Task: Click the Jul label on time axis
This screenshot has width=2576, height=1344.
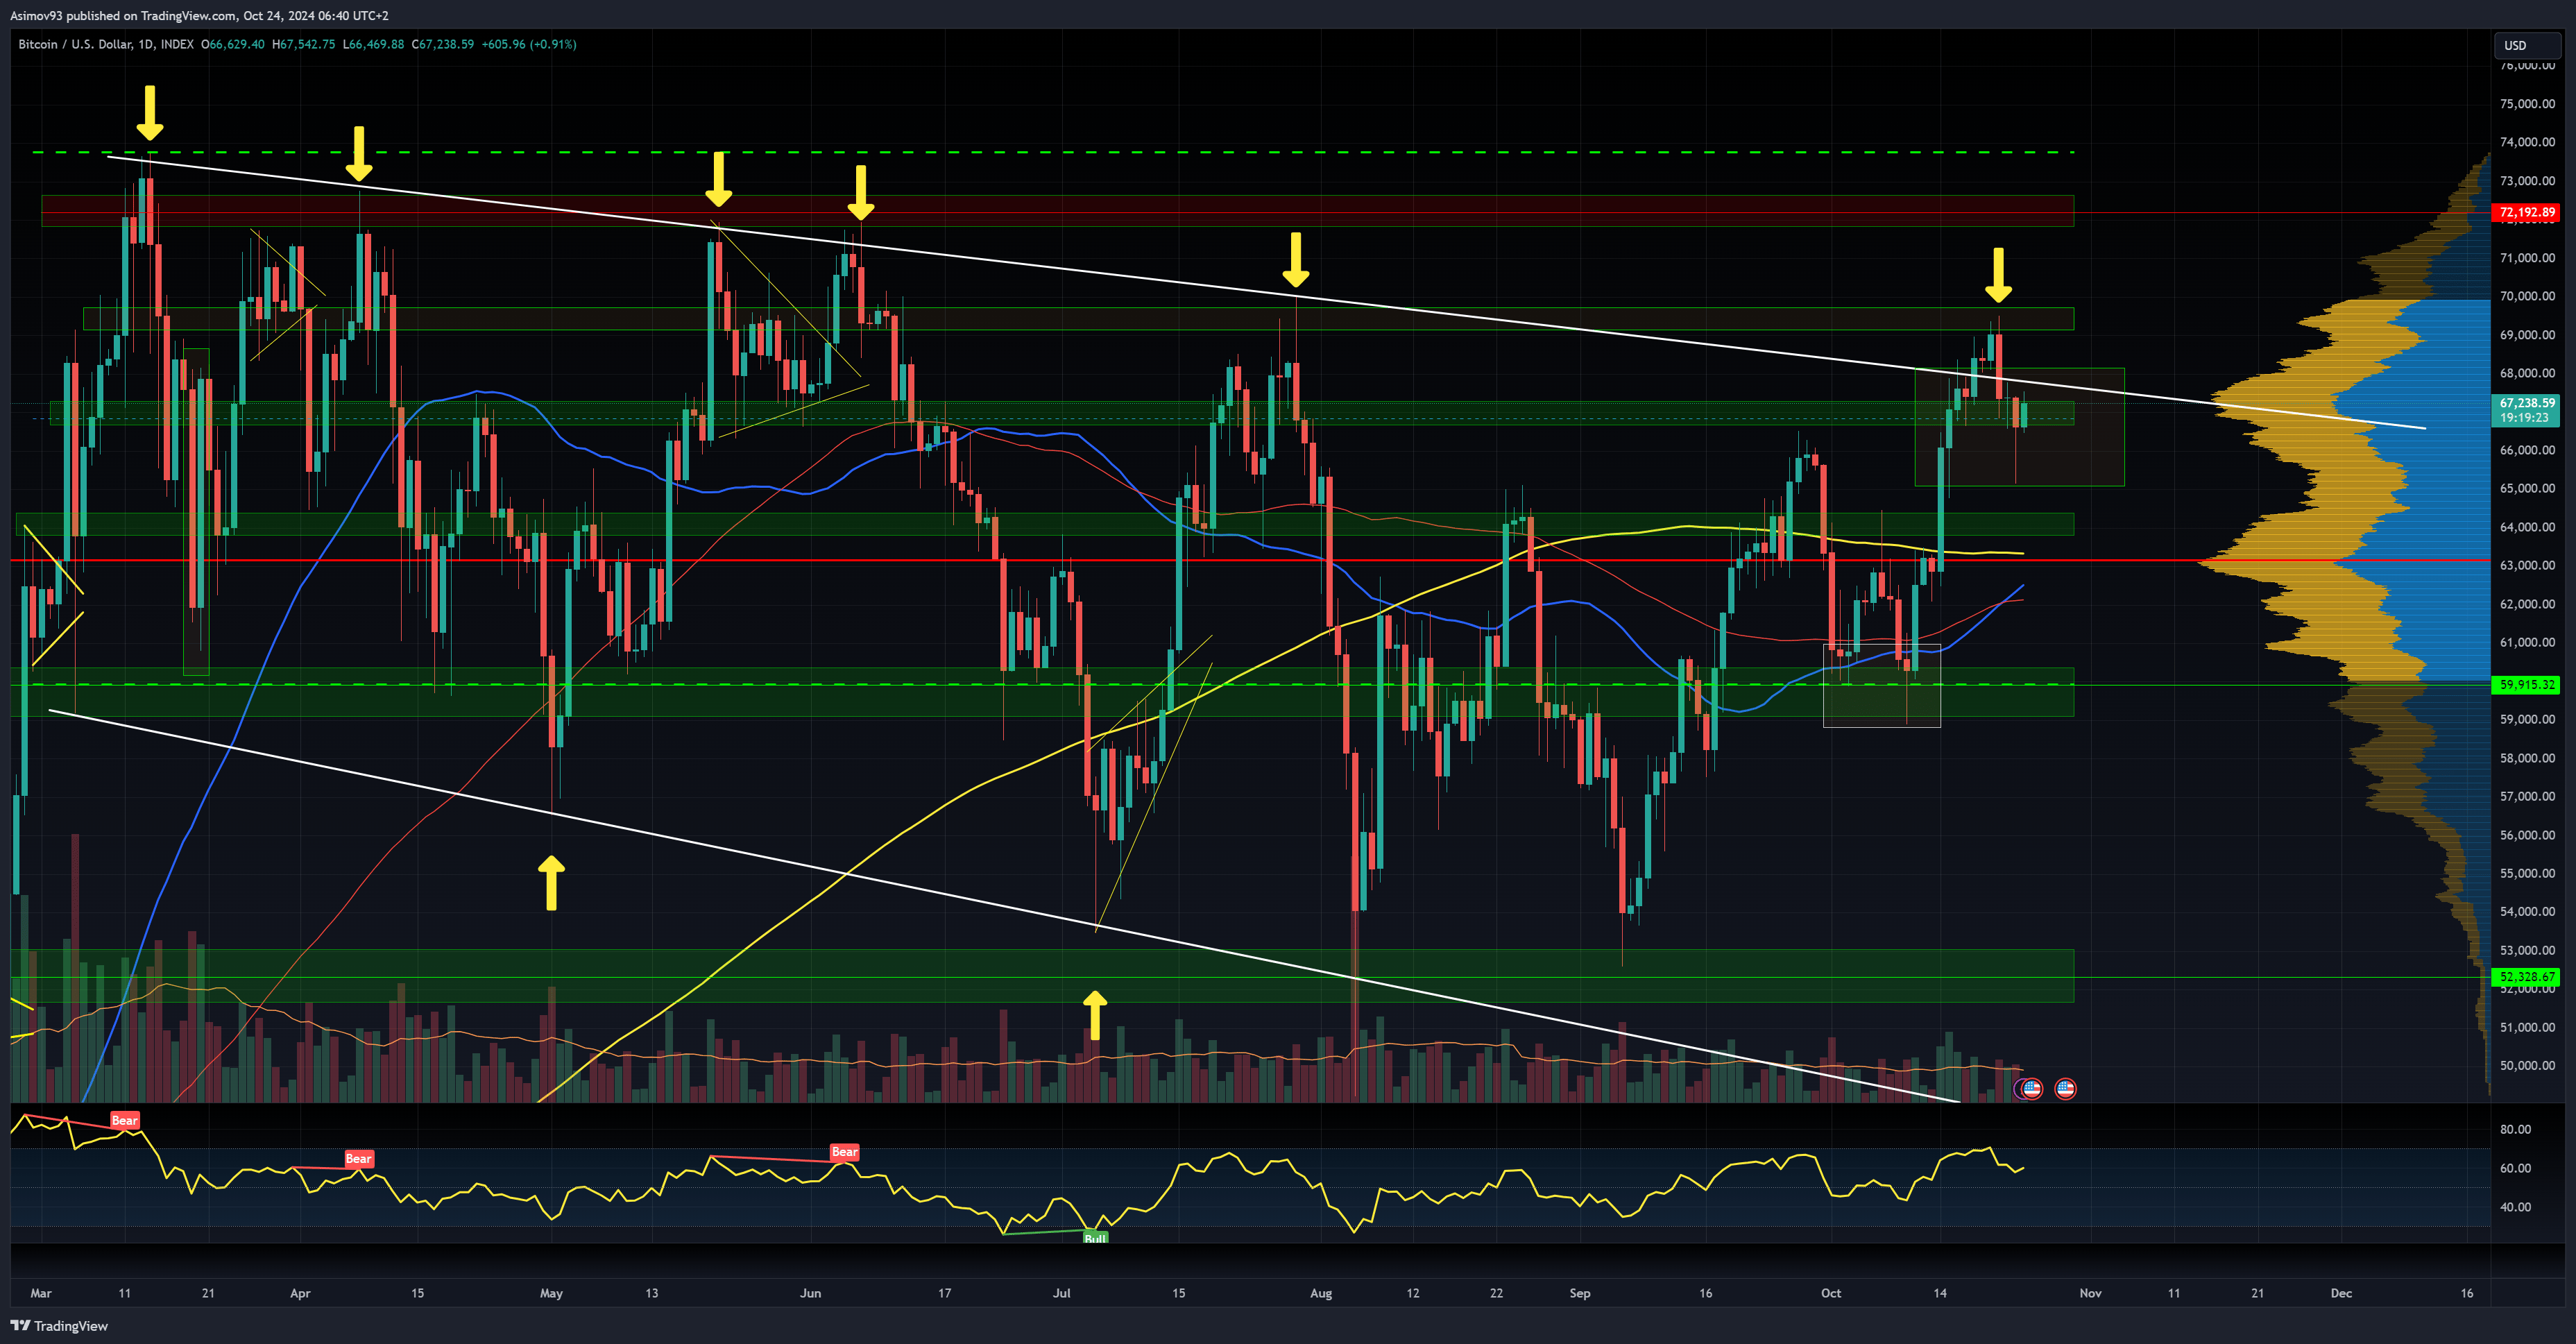Action: point(1061,1293)
